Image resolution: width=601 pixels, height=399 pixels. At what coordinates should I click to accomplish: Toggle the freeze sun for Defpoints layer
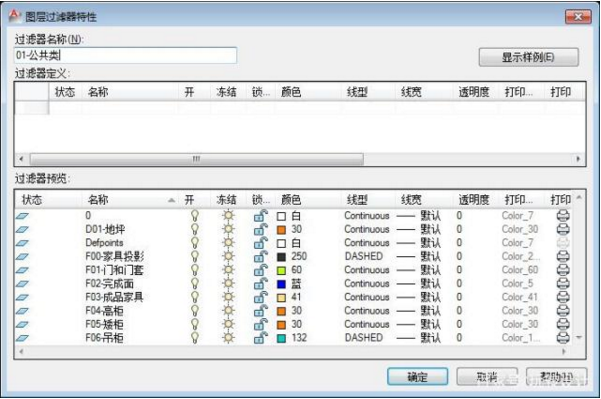[x=228, y=243]
